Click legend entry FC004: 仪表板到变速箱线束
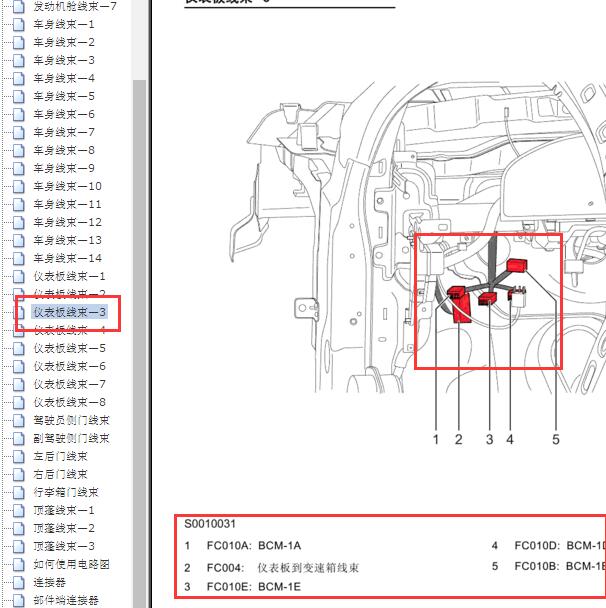606x608 pixels. 283,568
